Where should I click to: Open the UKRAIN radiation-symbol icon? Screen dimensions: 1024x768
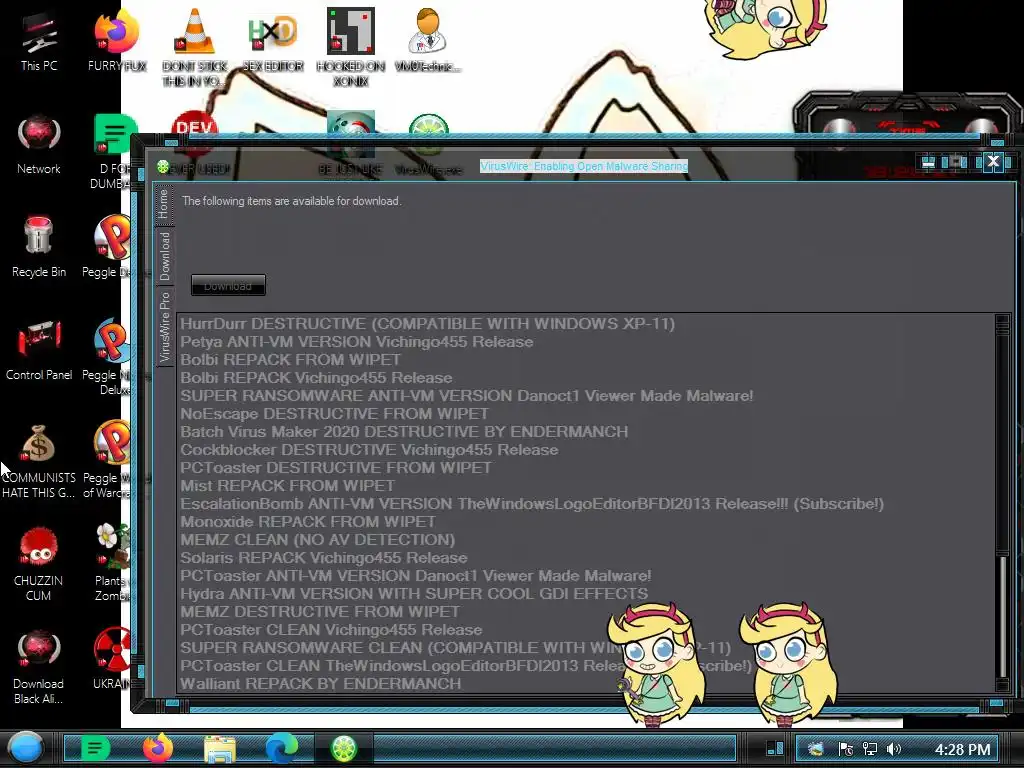[x=112, y=658]
